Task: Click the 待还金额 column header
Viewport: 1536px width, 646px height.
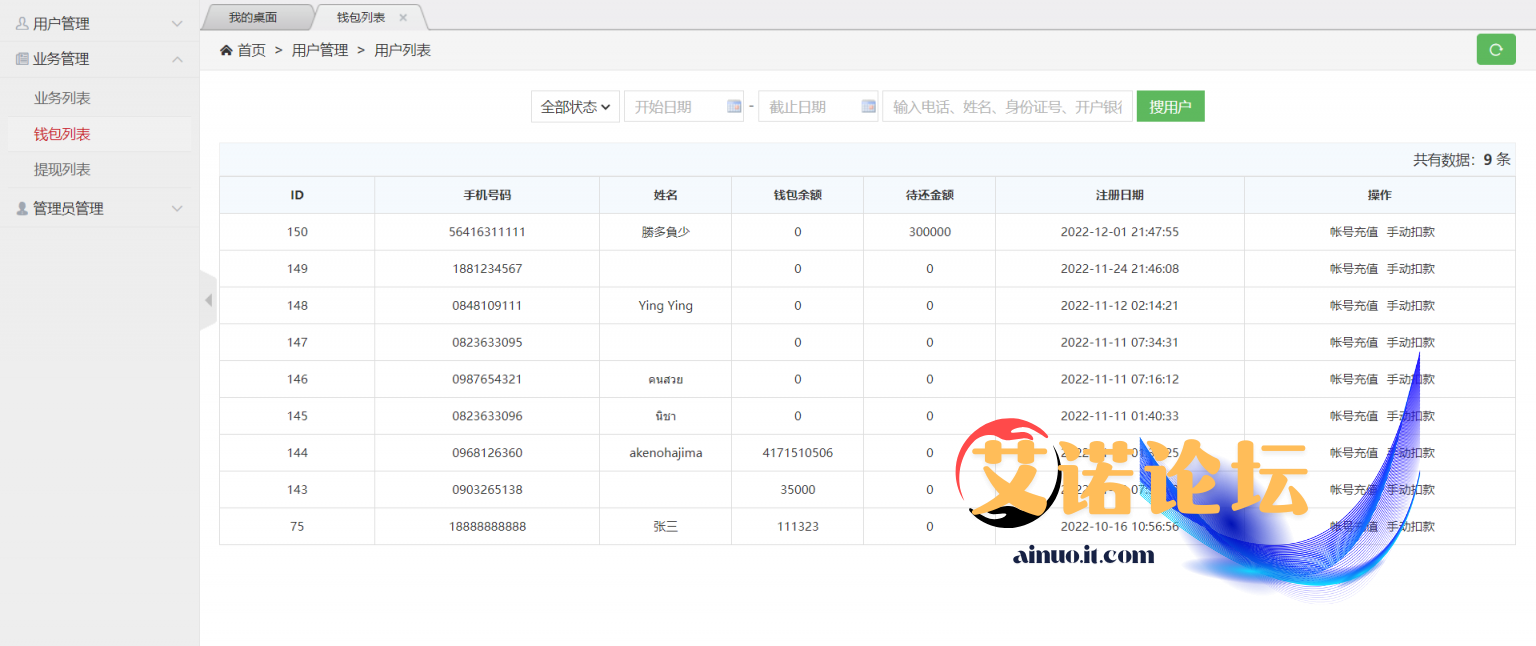Action: [x=929, y=195]
